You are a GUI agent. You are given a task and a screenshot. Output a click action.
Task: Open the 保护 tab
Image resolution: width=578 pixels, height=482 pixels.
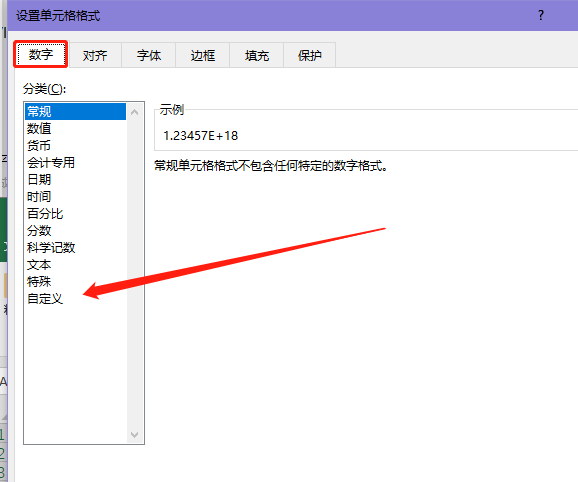pos(310,55)
